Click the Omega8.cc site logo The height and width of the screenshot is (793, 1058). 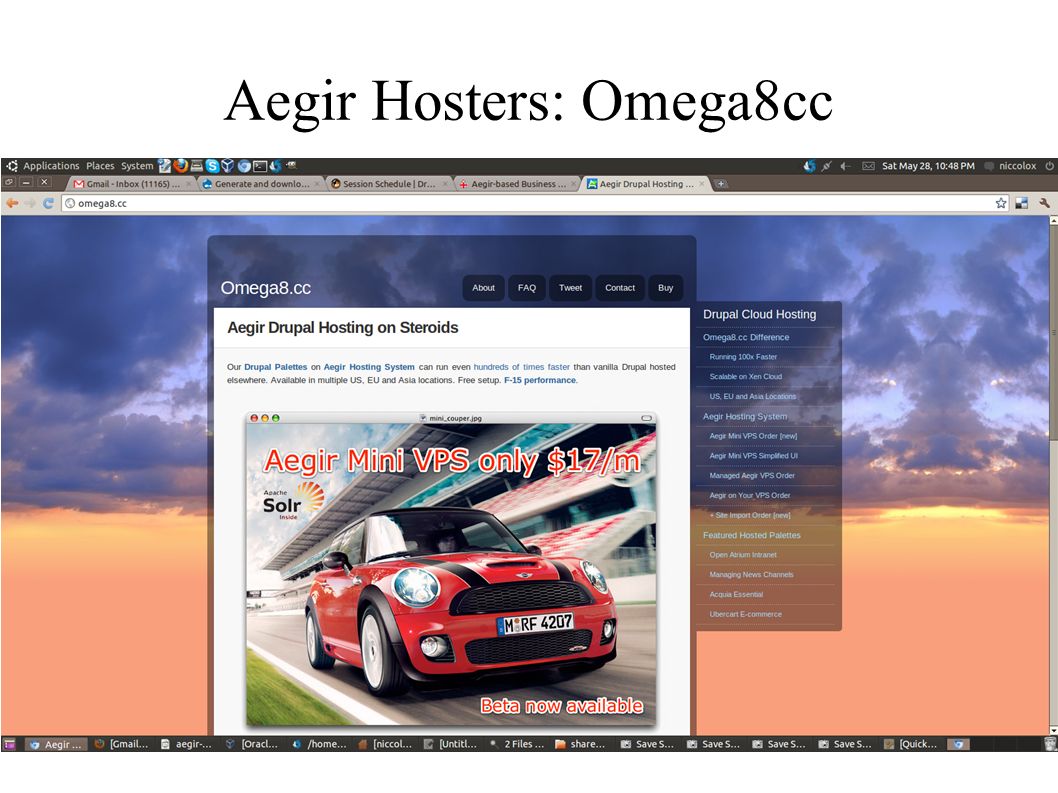(265, 288)
